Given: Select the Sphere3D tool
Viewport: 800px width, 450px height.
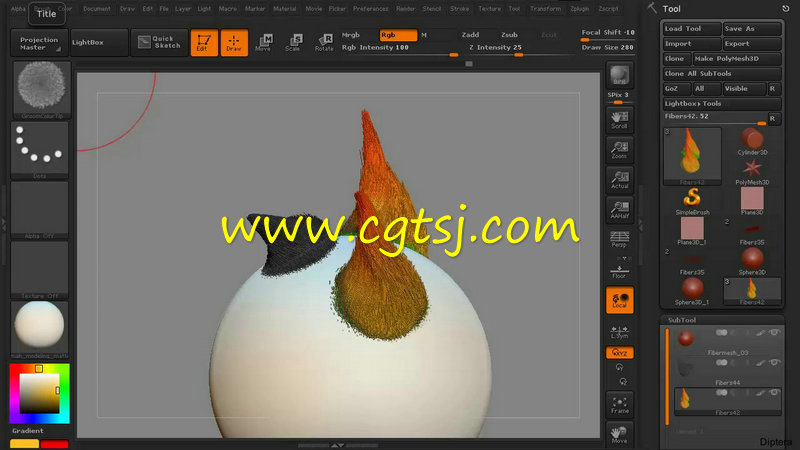Looking at the screenshot, I should (x=752, y=261).
